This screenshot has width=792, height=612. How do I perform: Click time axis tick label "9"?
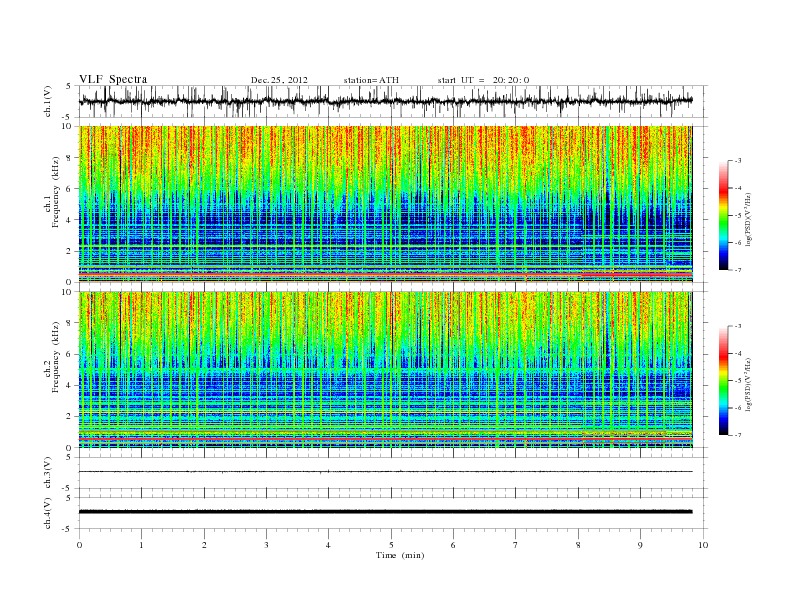(640, 545)
